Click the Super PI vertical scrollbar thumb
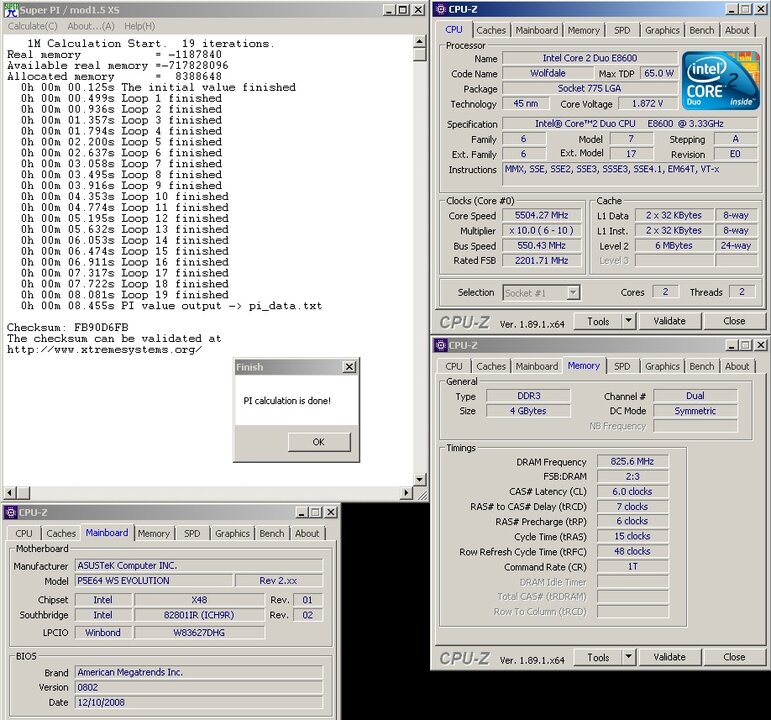The width and height of the screenshot is (771, 720). 419,54
